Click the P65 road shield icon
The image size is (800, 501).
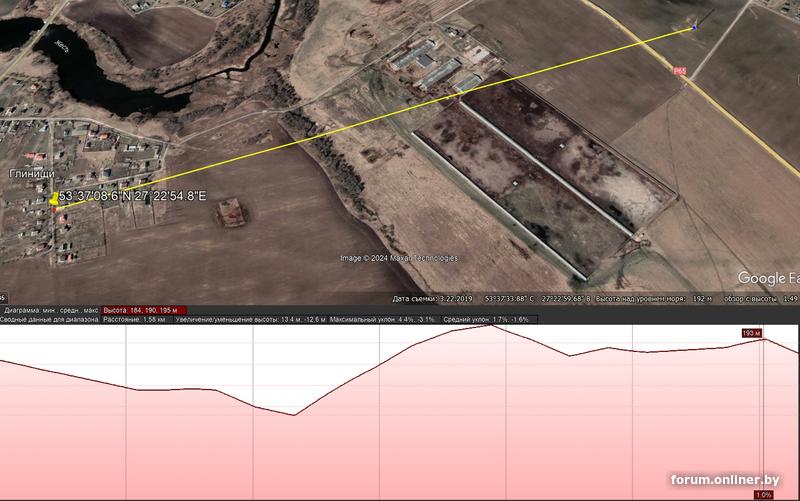(680, 71)
